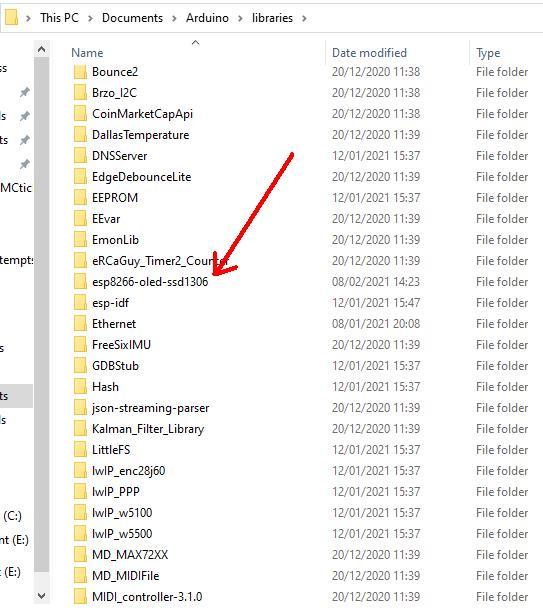Click the EEPROM folder icon
The width and height of the screenshot is (543, 615).
pos(80,198)
